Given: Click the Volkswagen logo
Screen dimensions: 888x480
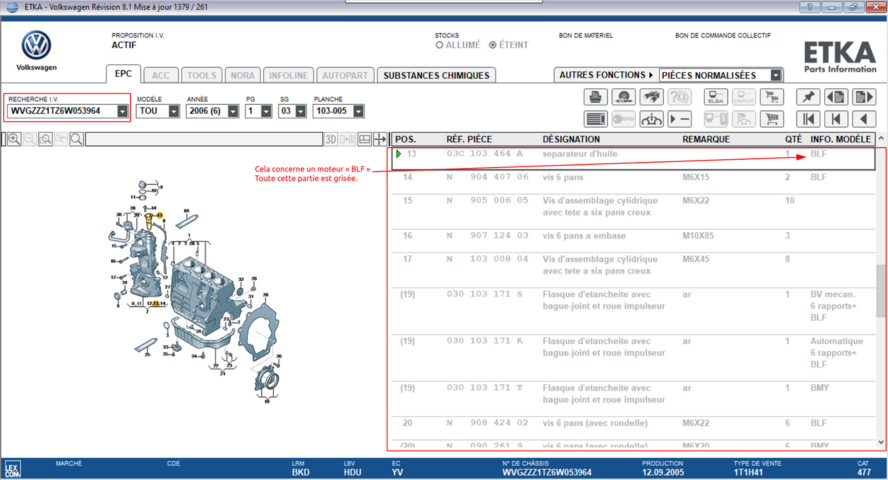Looking at the screenshot, I should [36, 45].
